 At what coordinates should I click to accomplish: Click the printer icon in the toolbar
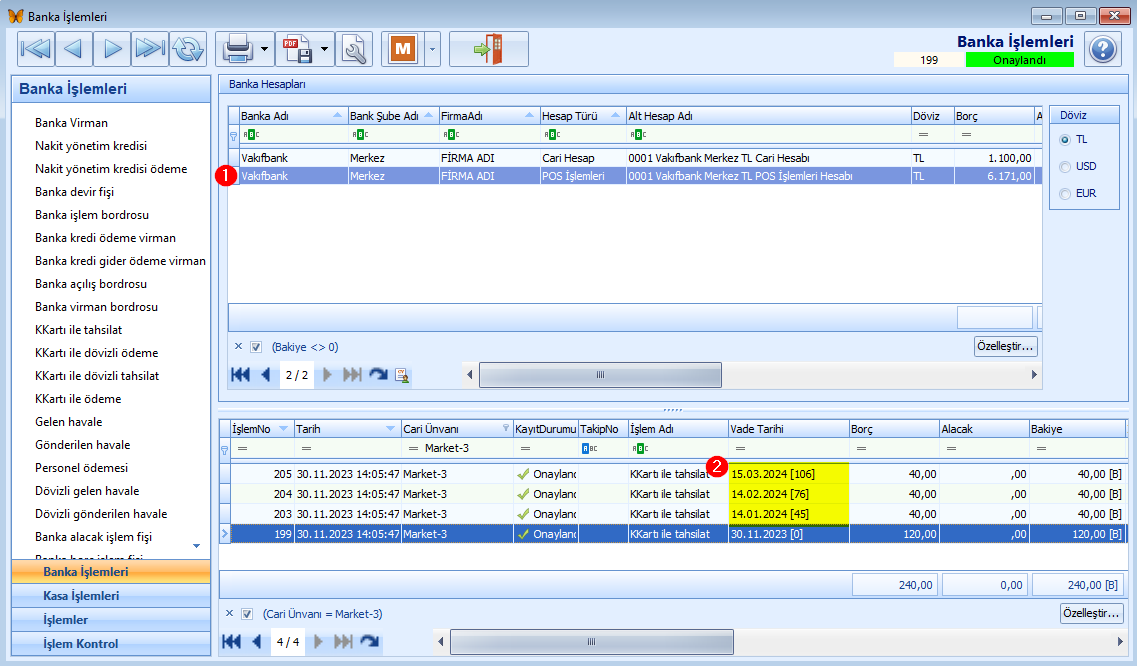(x=237, y=49)
